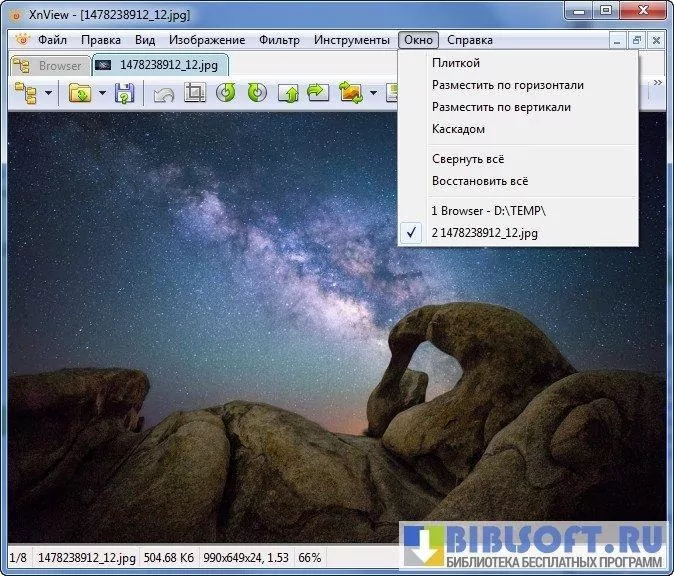674x576 pixels.
Task: Switch to the Browser tab
Action: (48, 65)
